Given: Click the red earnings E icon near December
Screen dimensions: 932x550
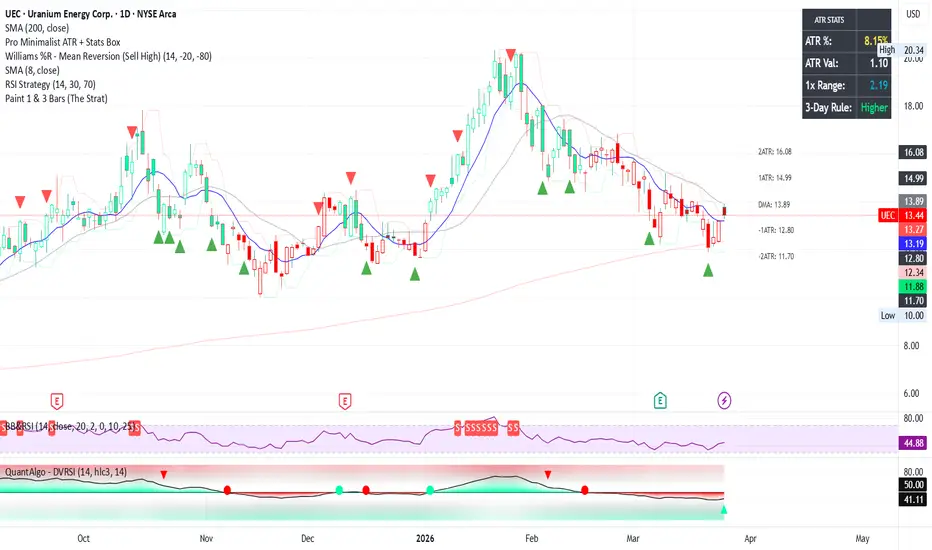Looking at the screenshot, I should [345, 401].
